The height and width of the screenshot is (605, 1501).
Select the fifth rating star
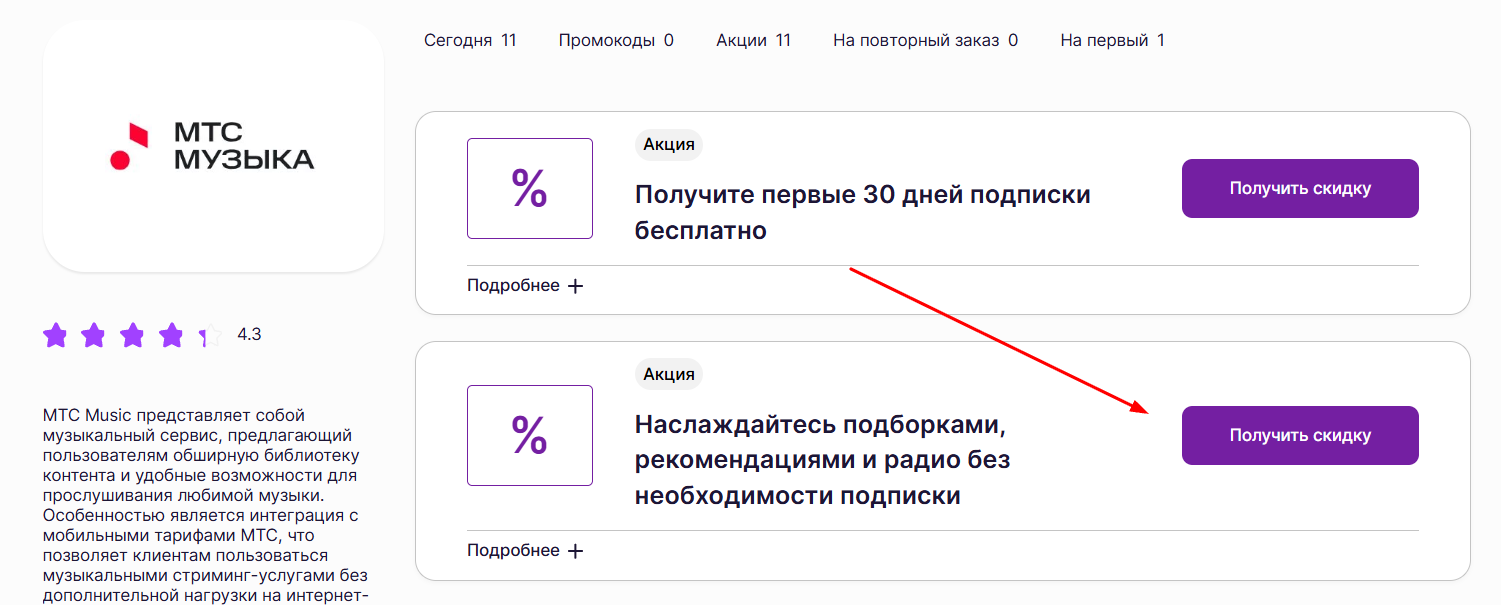(208, 335)
